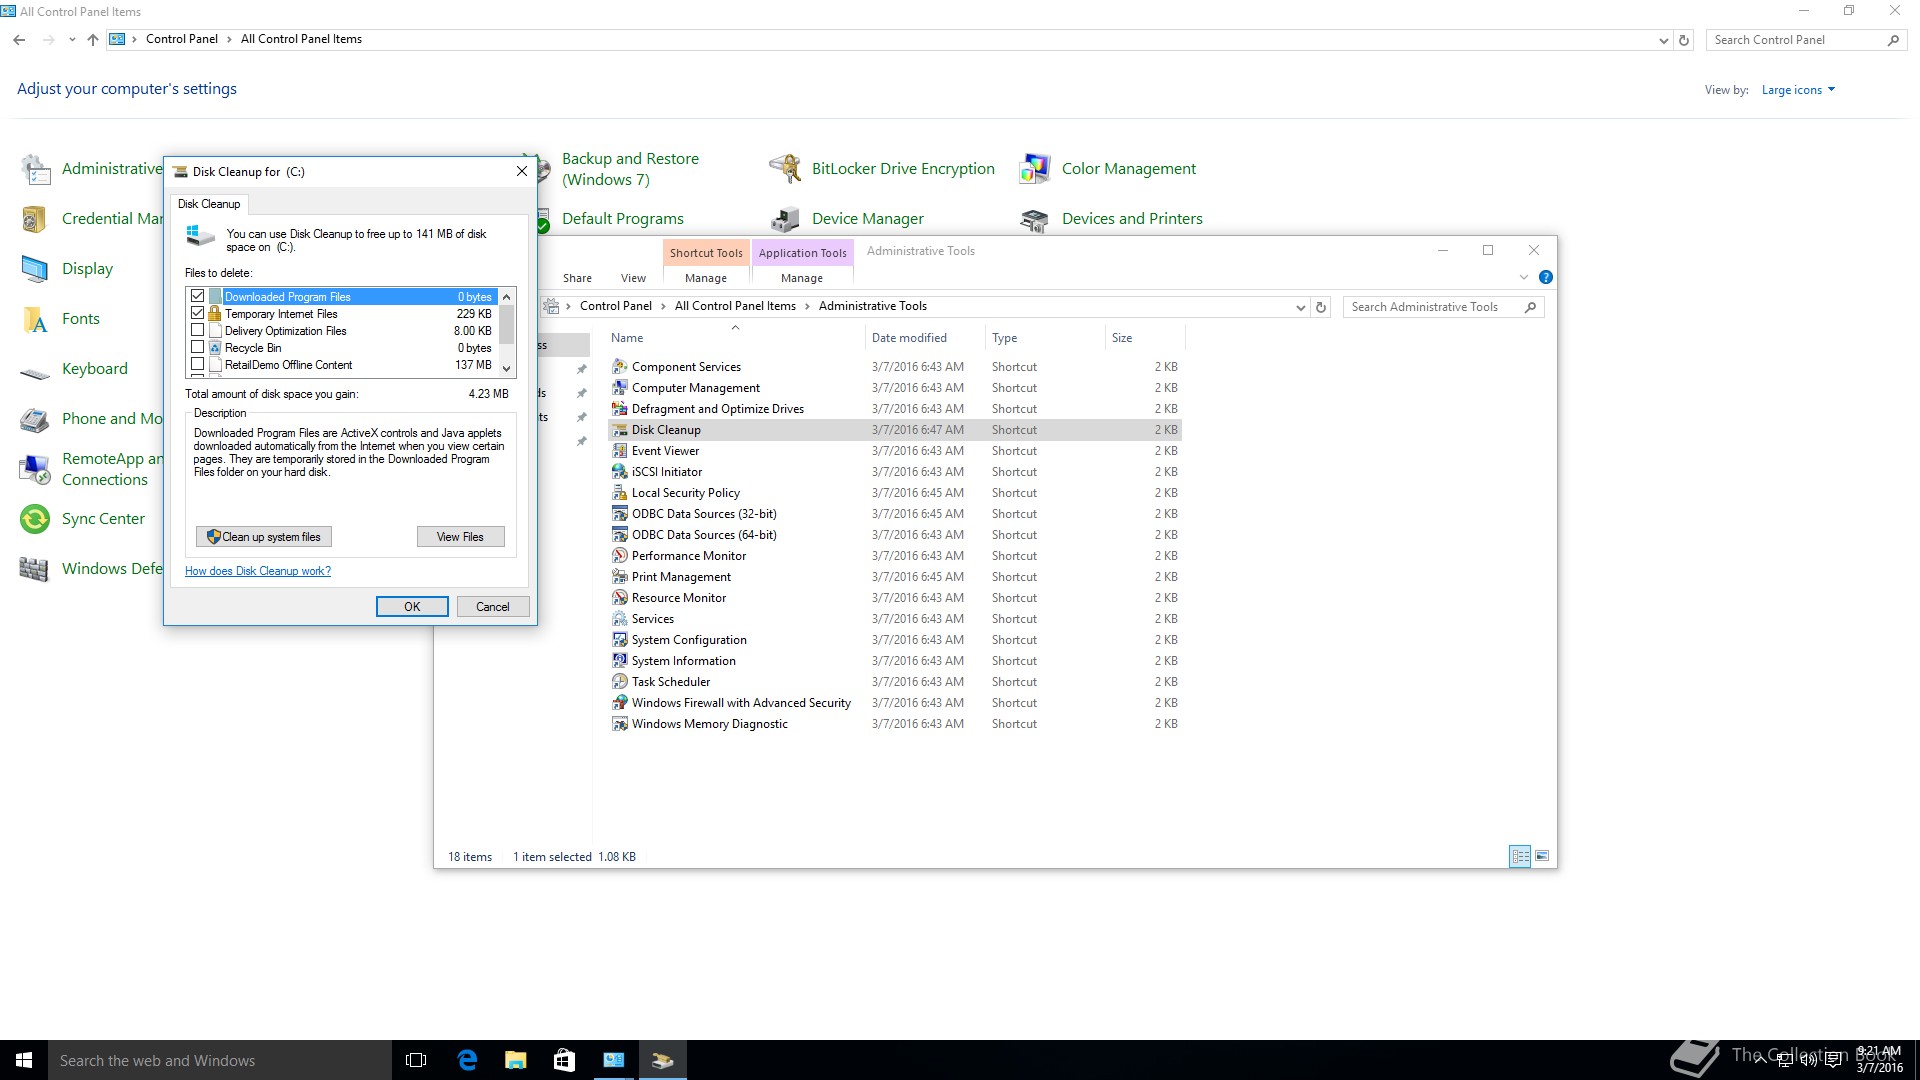
Task: Launch Microsoft Edge from the taskbar
Action: coord(467,1060)
